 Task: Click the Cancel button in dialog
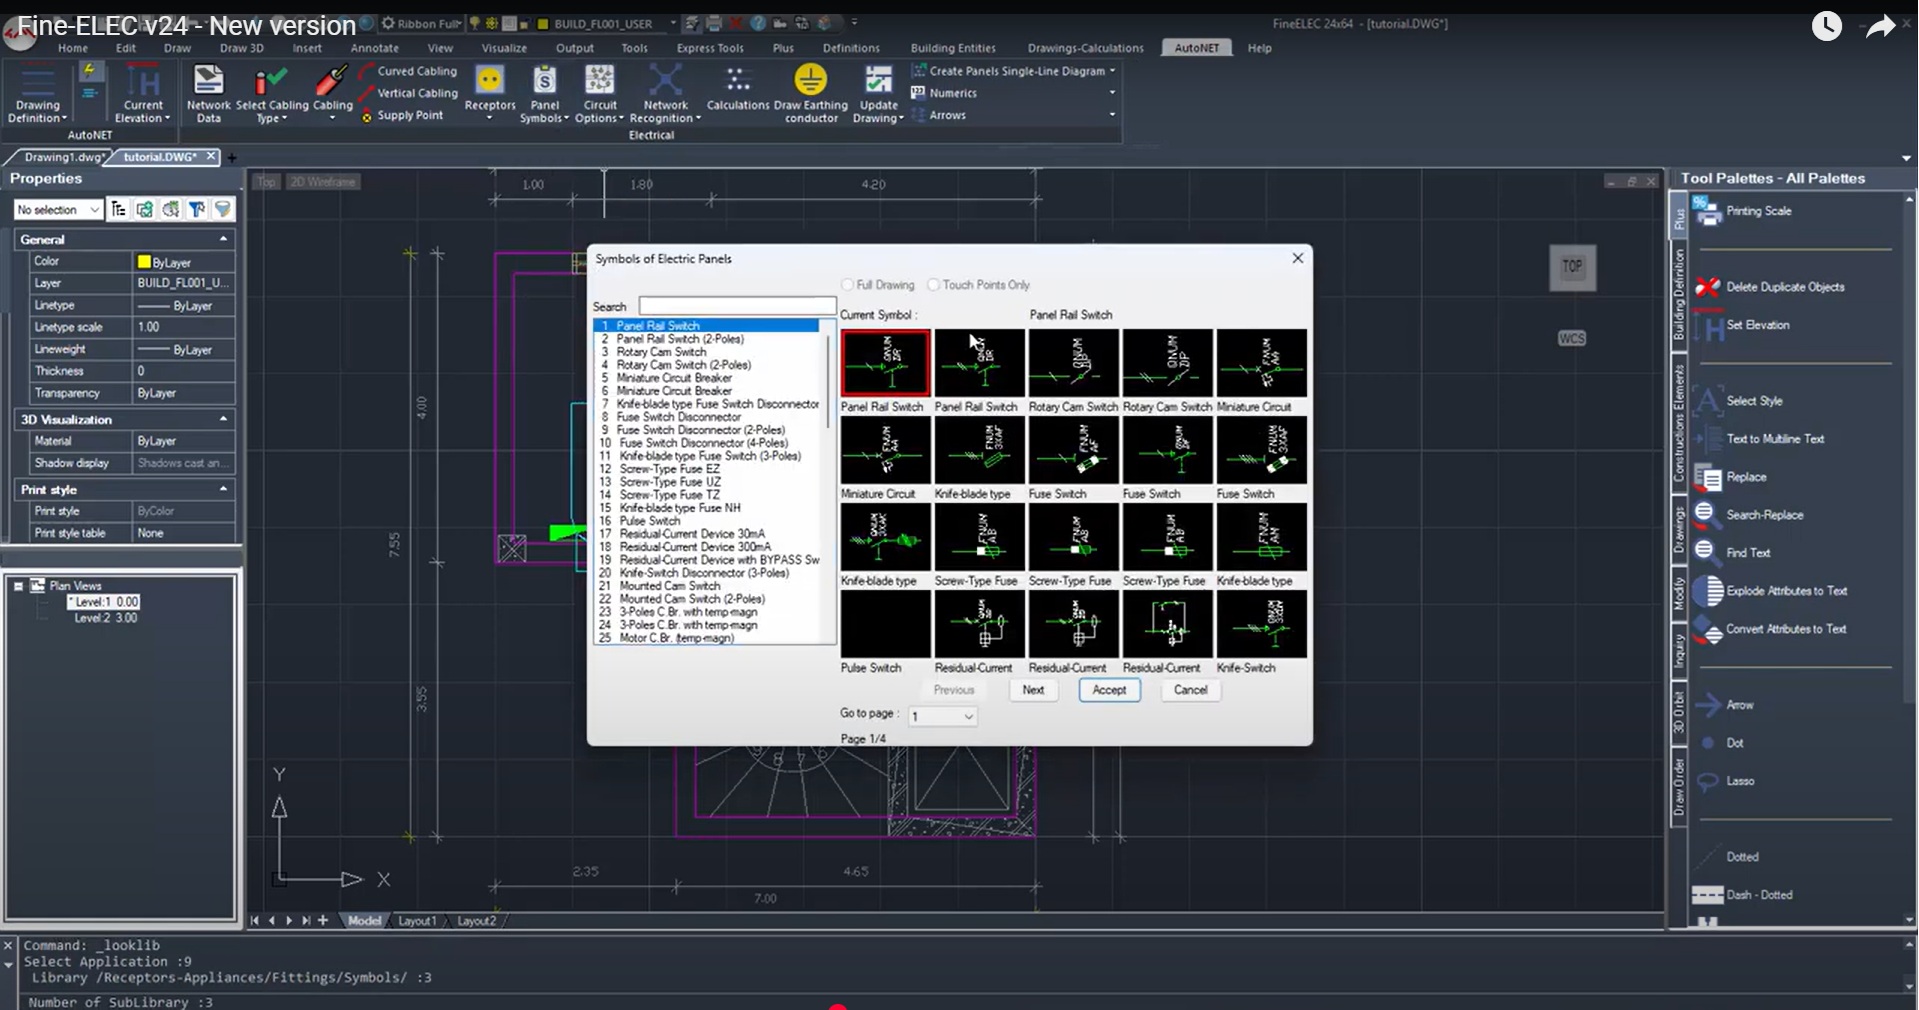pyautogui.click(x=1190, y=690)
